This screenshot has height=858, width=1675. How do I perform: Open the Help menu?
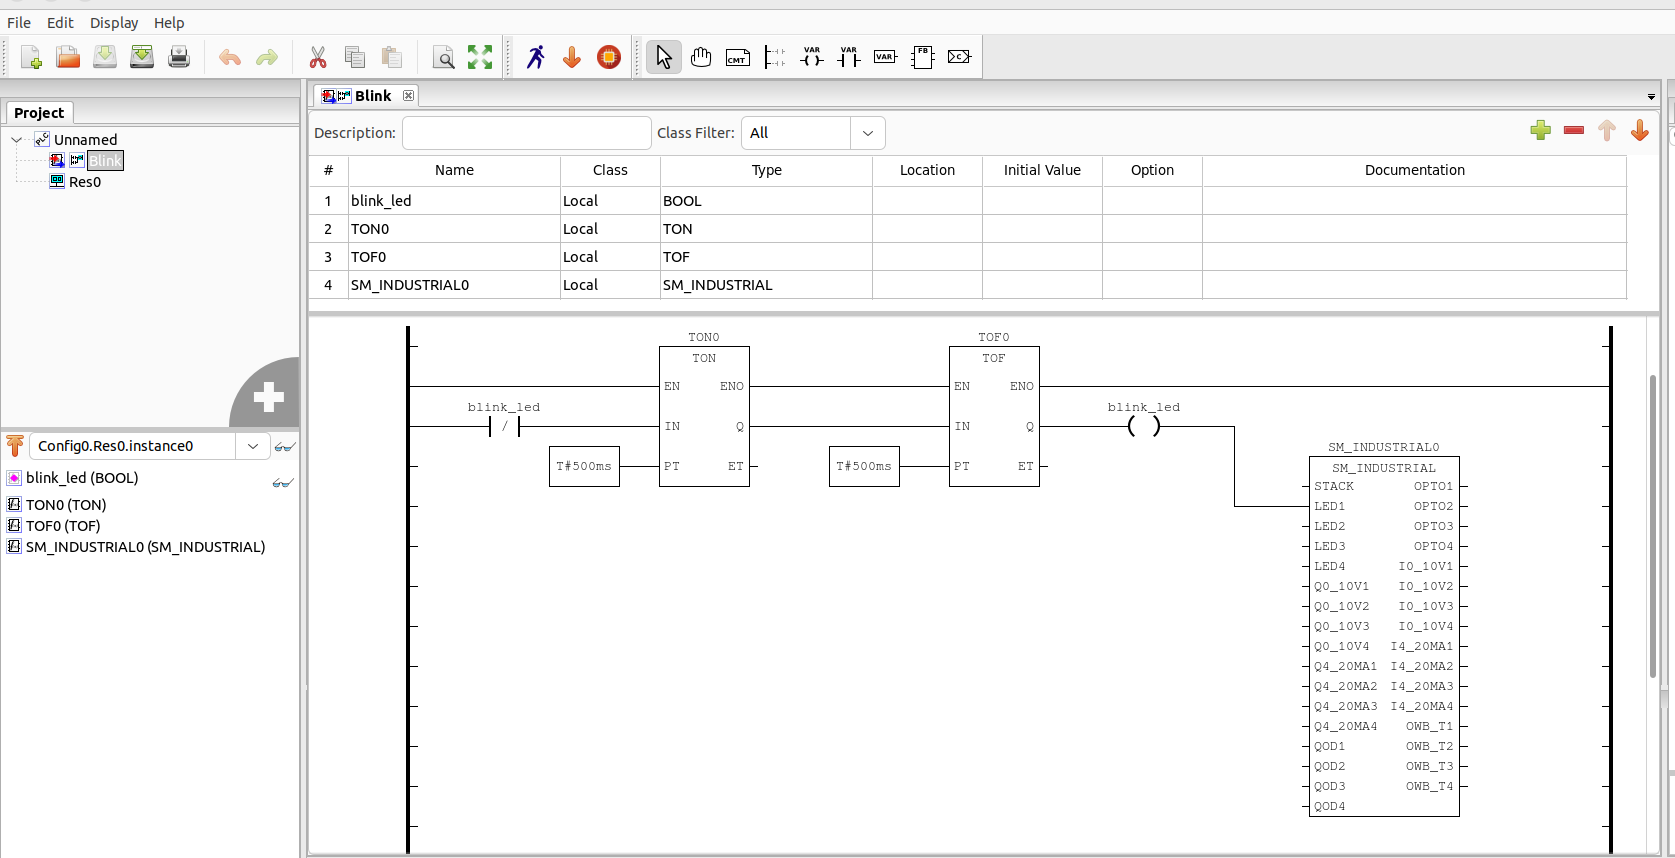click(169, 22)
